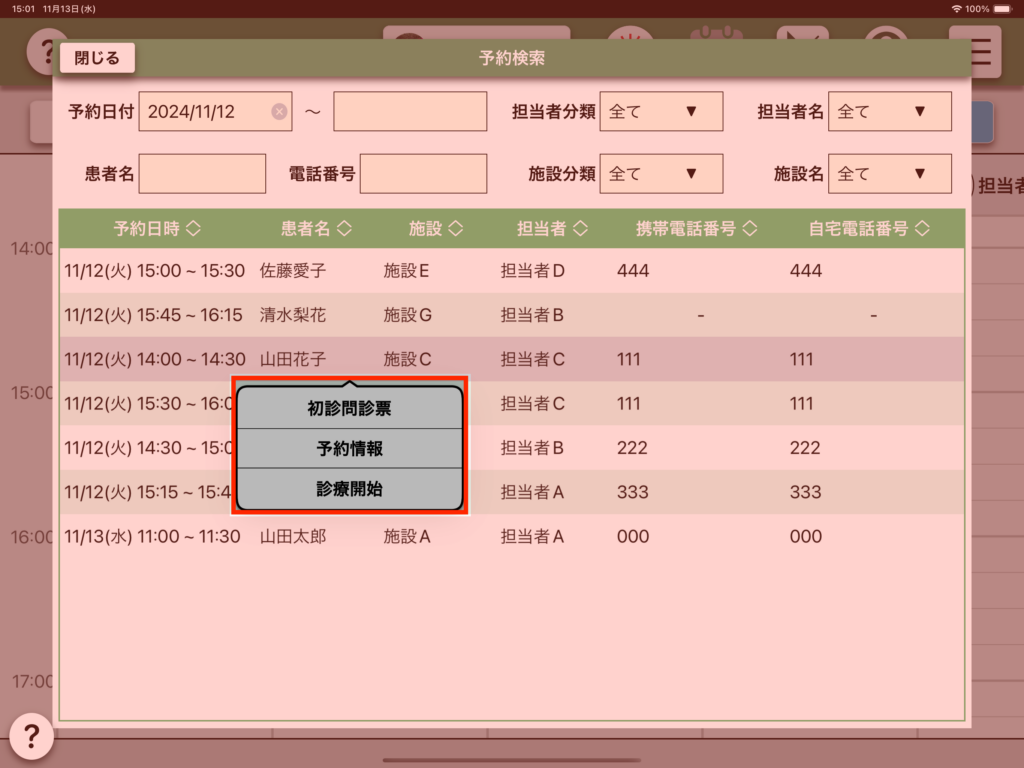The height and width of the screenshot is (768, 1024).
Task: Sort by 自宅電話番号 column arrows
Action: (x=922, y=229)
